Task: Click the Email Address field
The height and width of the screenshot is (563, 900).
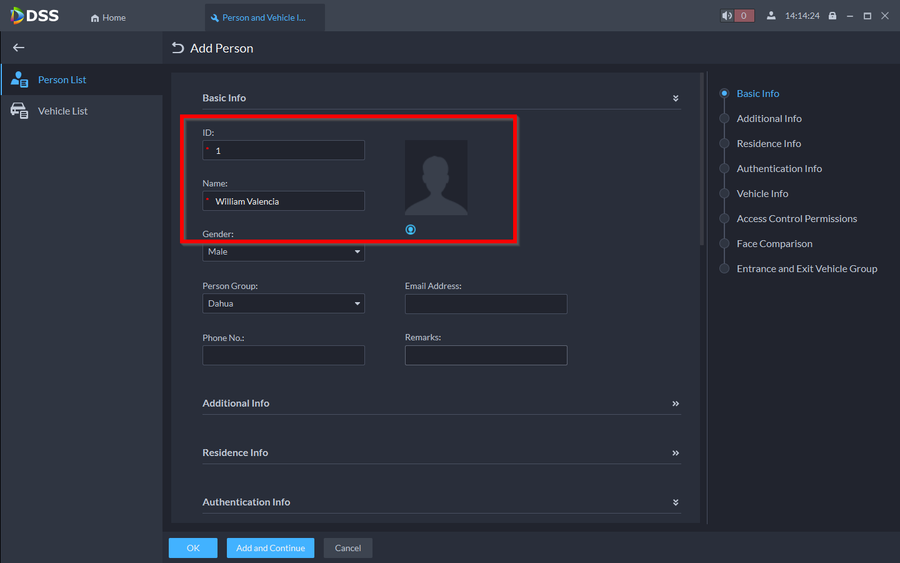Action: pos(486,304)
